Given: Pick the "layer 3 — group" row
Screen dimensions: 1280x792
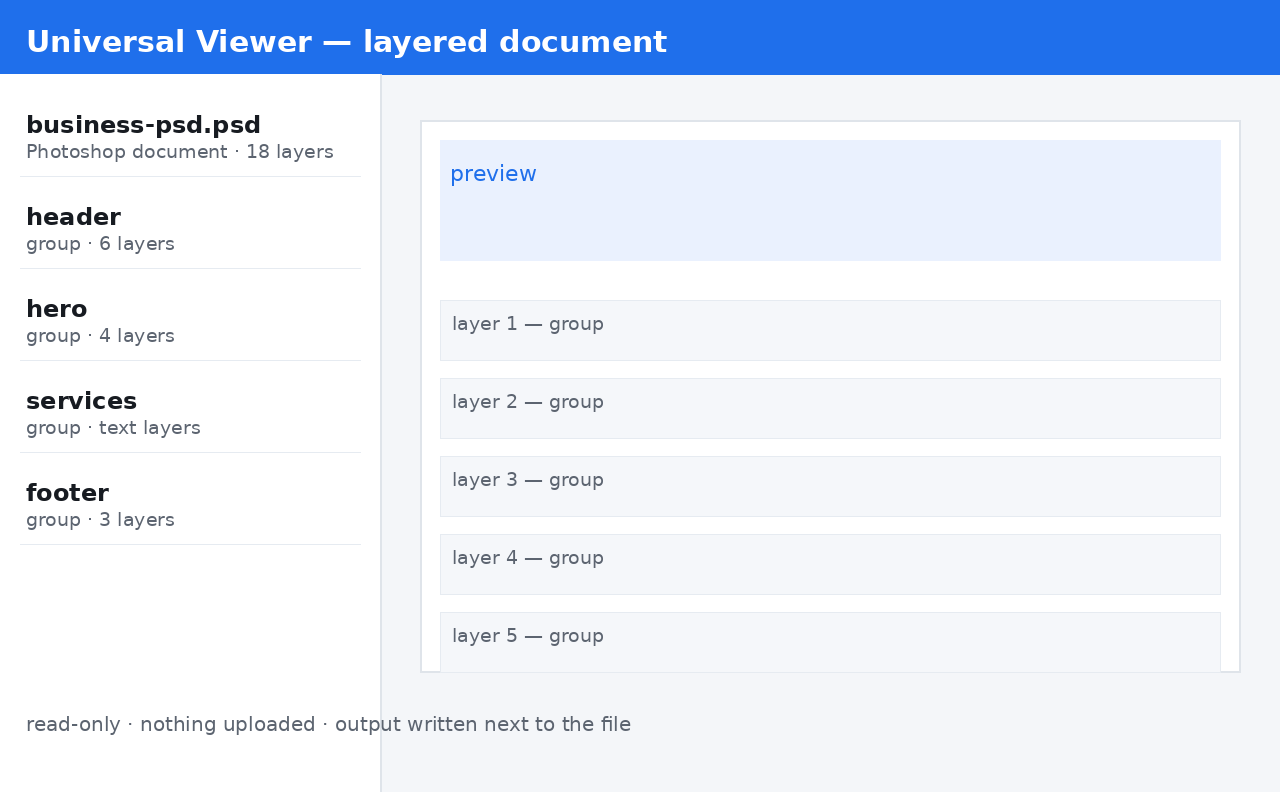Looking at the screenshot, I should tap(830, 486).
